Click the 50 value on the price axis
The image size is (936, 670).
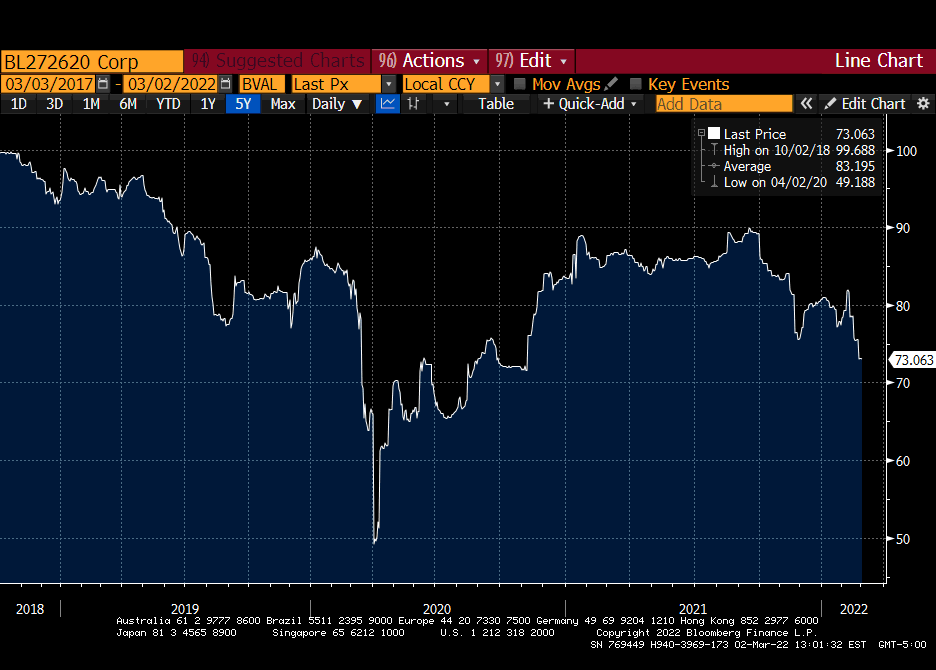point(903,539)
